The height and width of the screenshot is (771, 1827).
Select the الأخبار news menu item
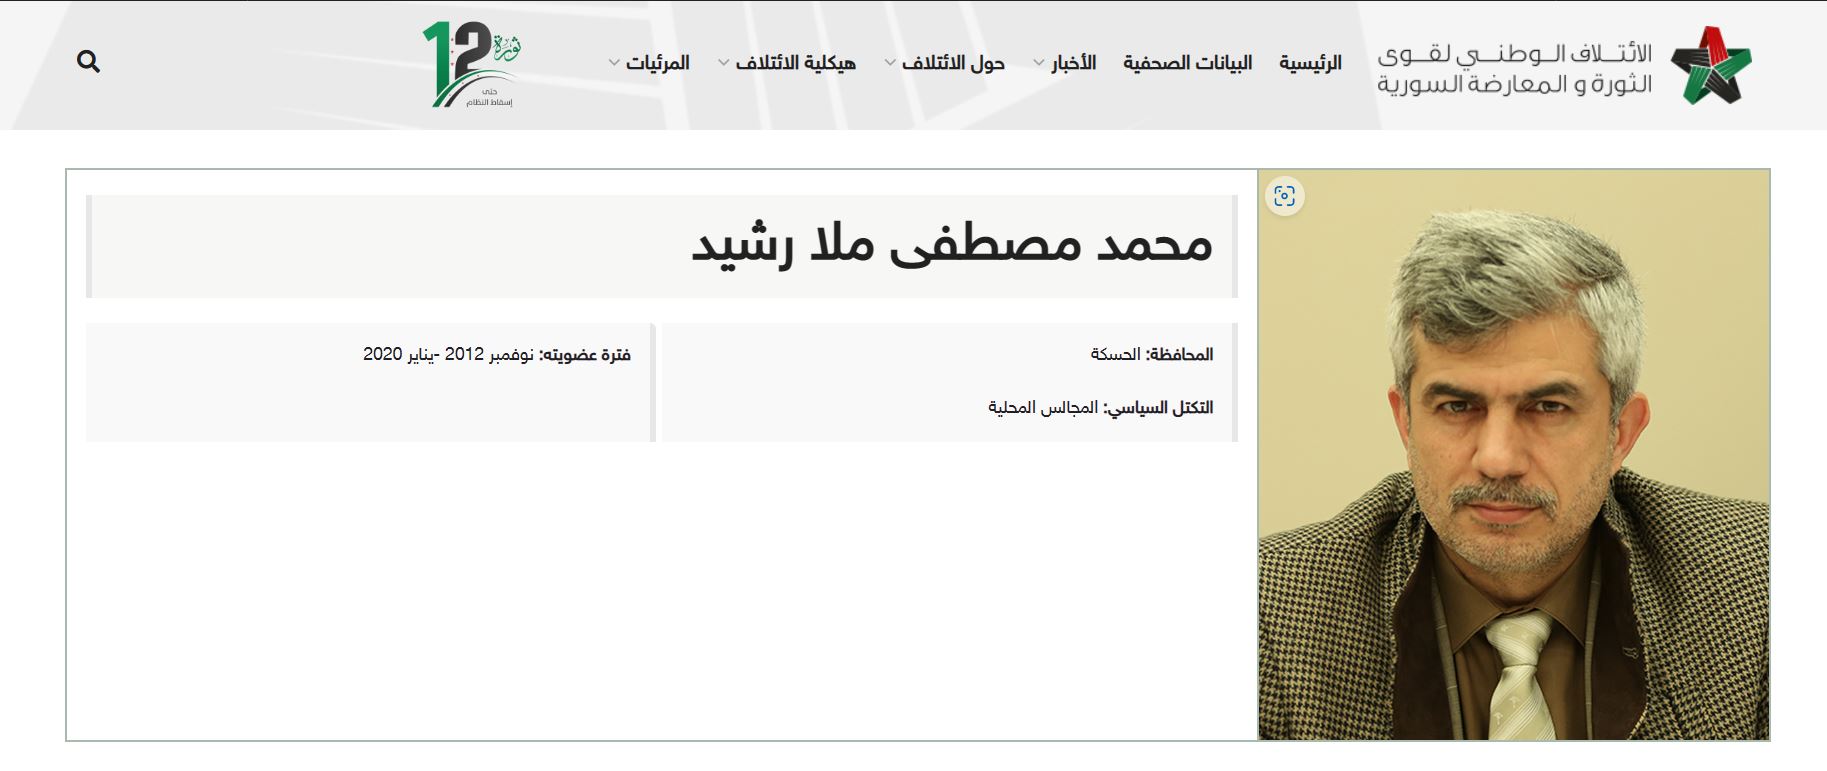point(1073,63)
